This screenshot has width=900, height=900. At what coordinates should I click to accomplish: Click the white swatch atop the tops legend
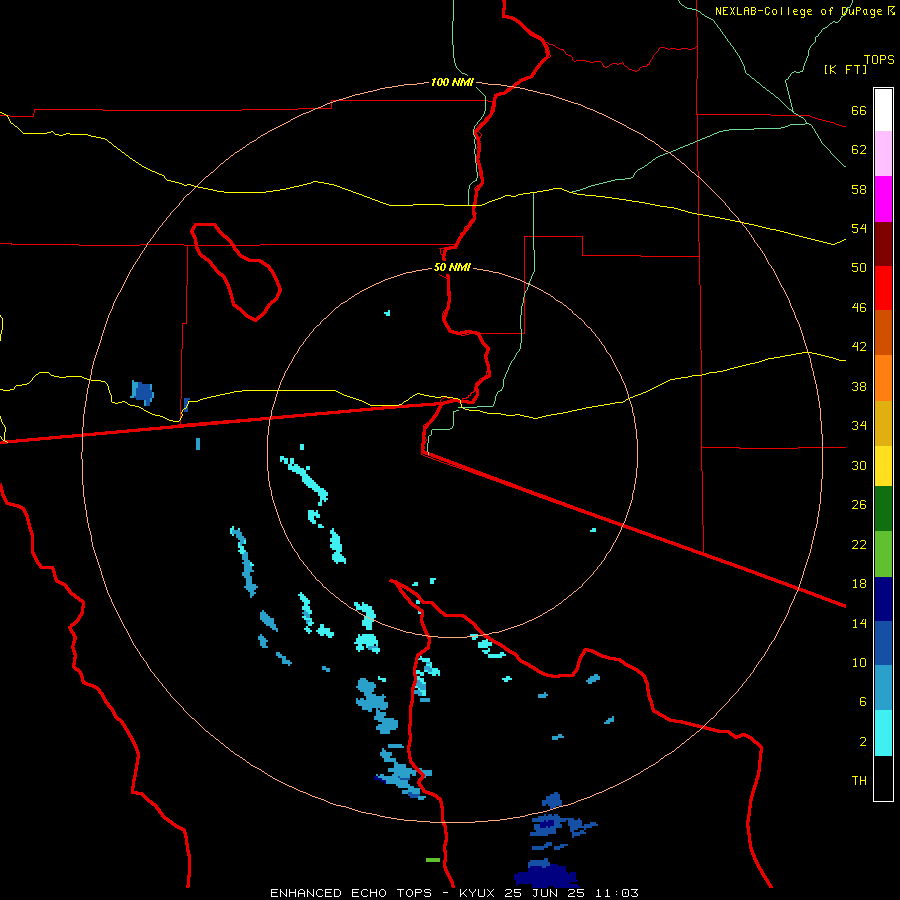(x=883, y=110)
